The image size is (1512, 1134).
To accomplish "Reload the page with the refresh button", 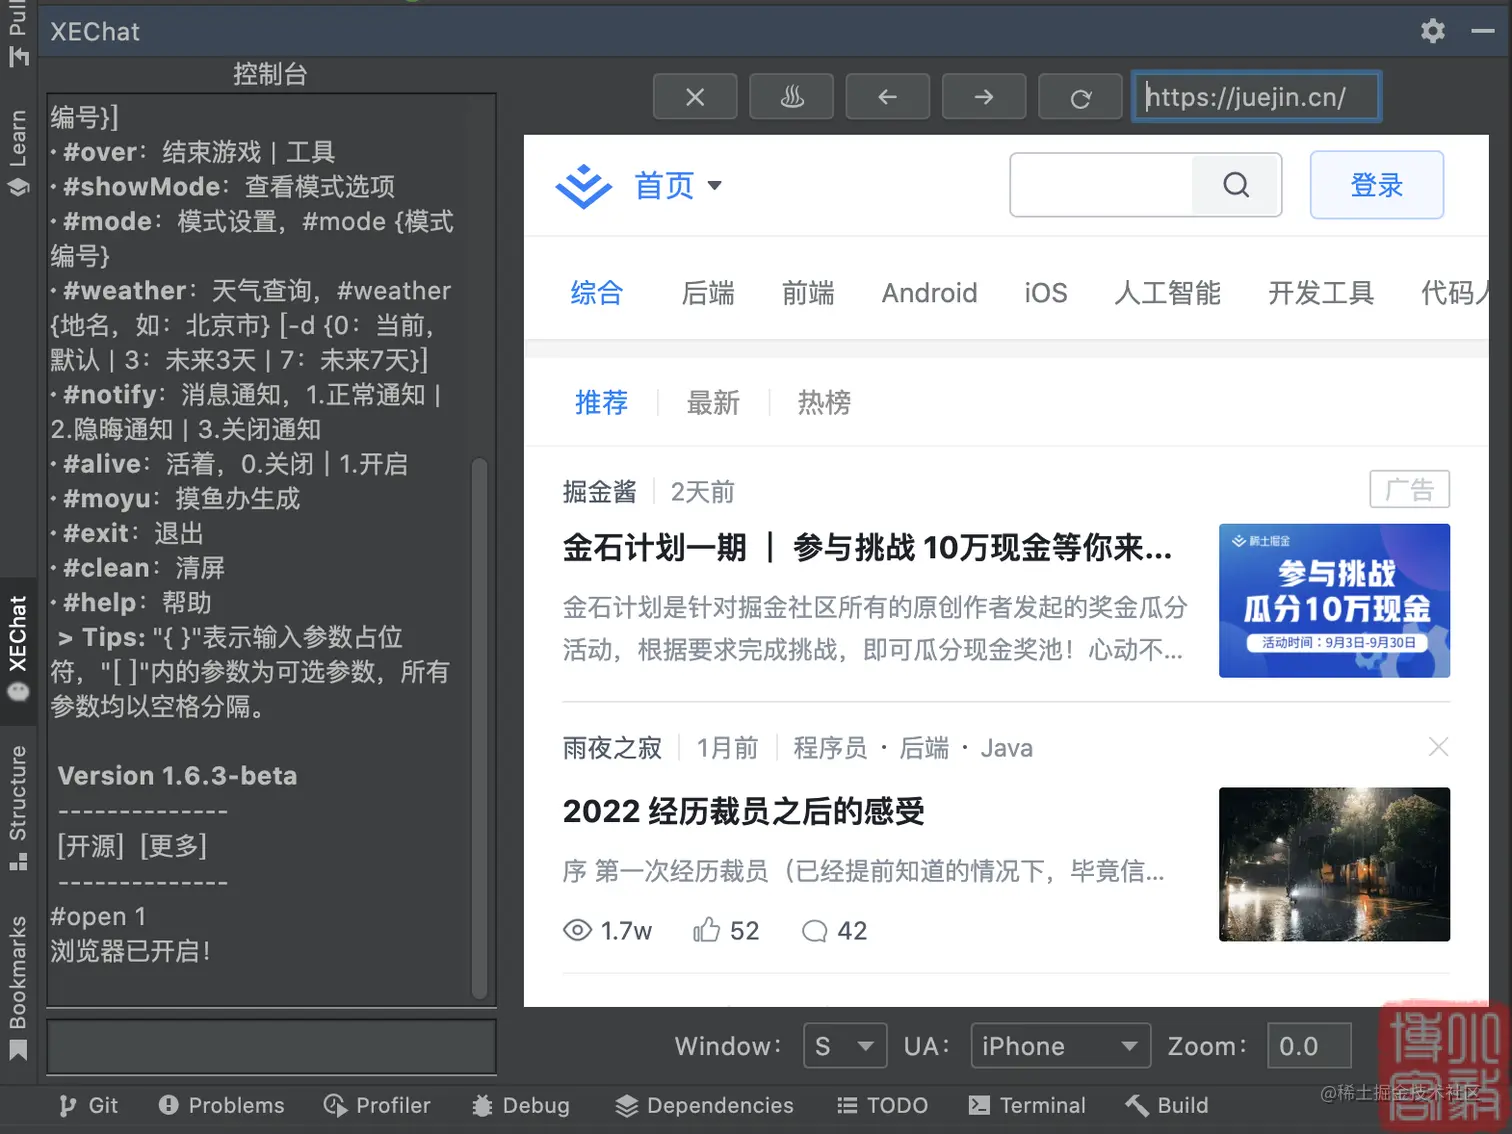I will [x=1080, y=97].
